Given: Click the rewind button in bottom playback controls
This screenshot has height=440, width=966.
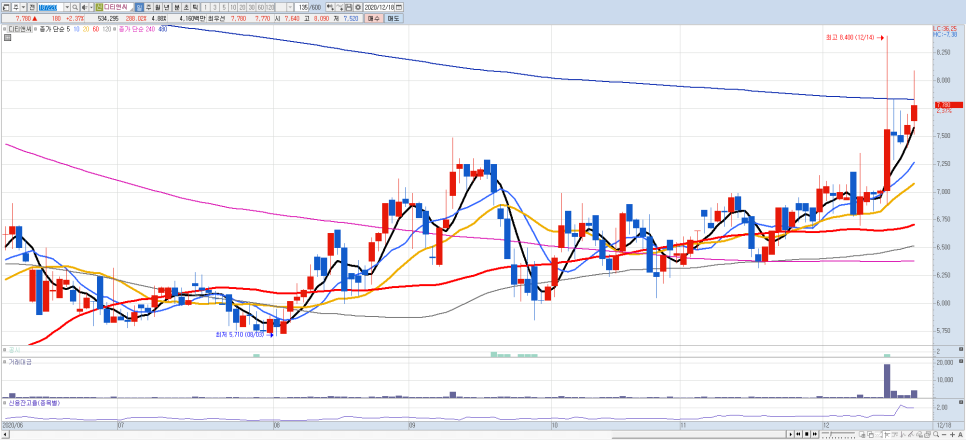Looking at the screenshot, I should tap(798, 434).
